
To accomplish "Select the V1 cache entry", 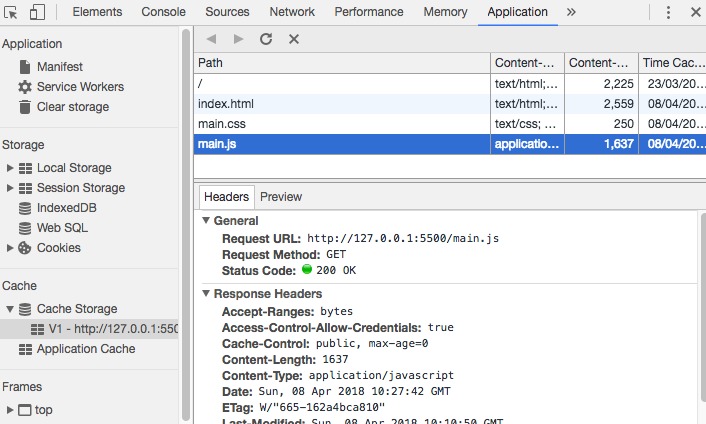I will coord(89,329).
